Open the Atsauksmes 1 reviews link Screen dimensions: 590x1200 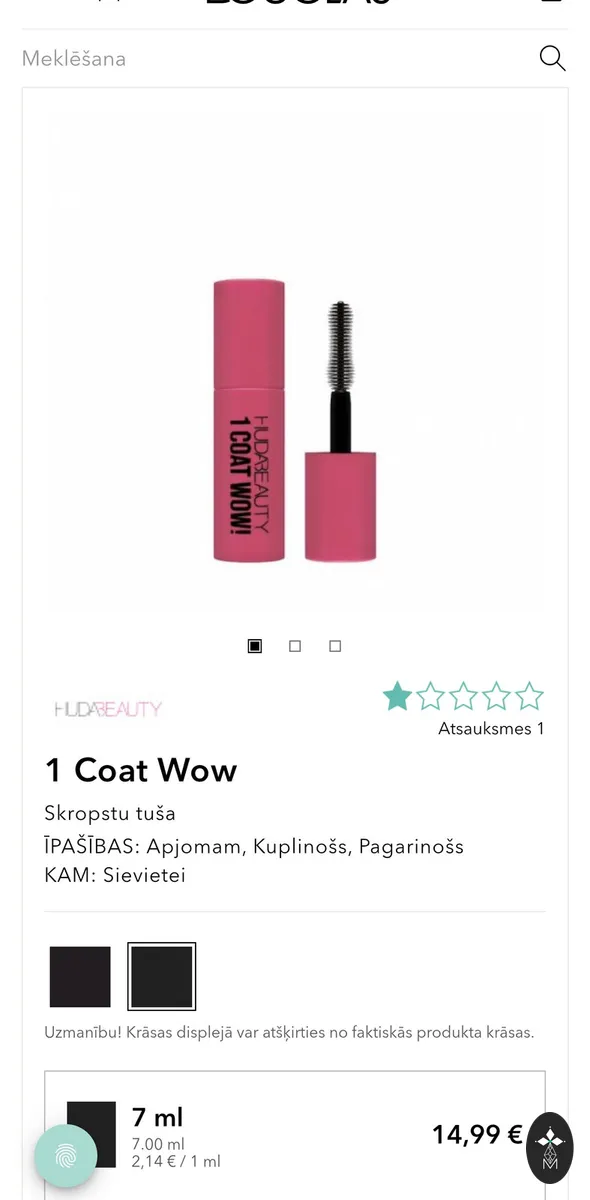pos(491,728)
